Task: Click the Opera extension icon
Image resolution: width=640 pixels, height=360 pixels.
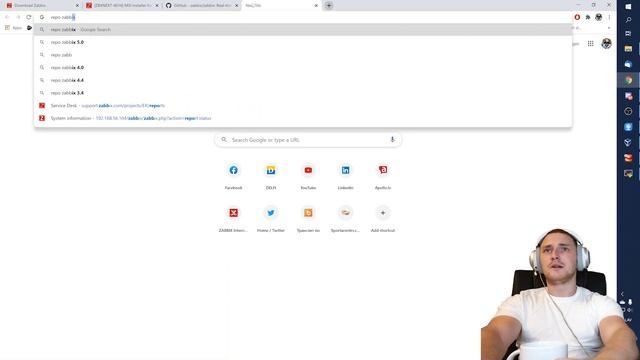Action: [577, 17]
